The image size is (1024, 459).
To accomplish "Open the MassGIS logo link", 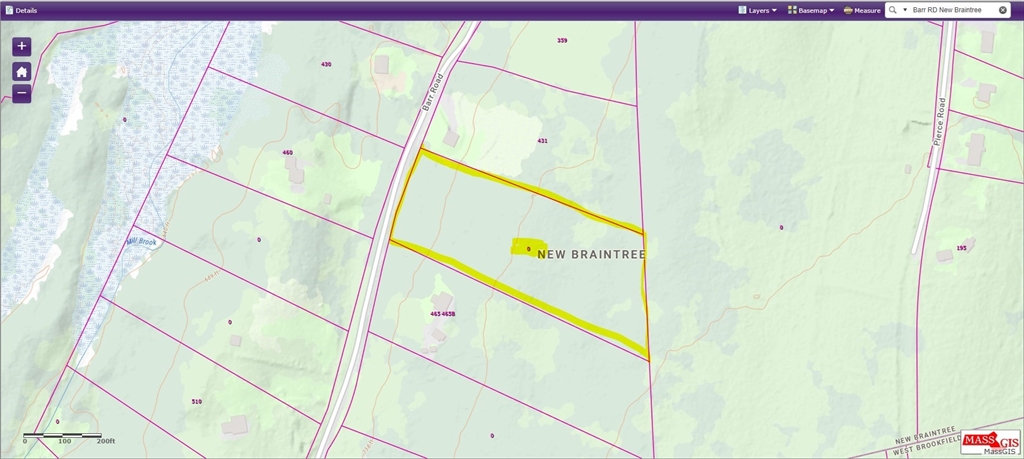I will tap(990, 442).
